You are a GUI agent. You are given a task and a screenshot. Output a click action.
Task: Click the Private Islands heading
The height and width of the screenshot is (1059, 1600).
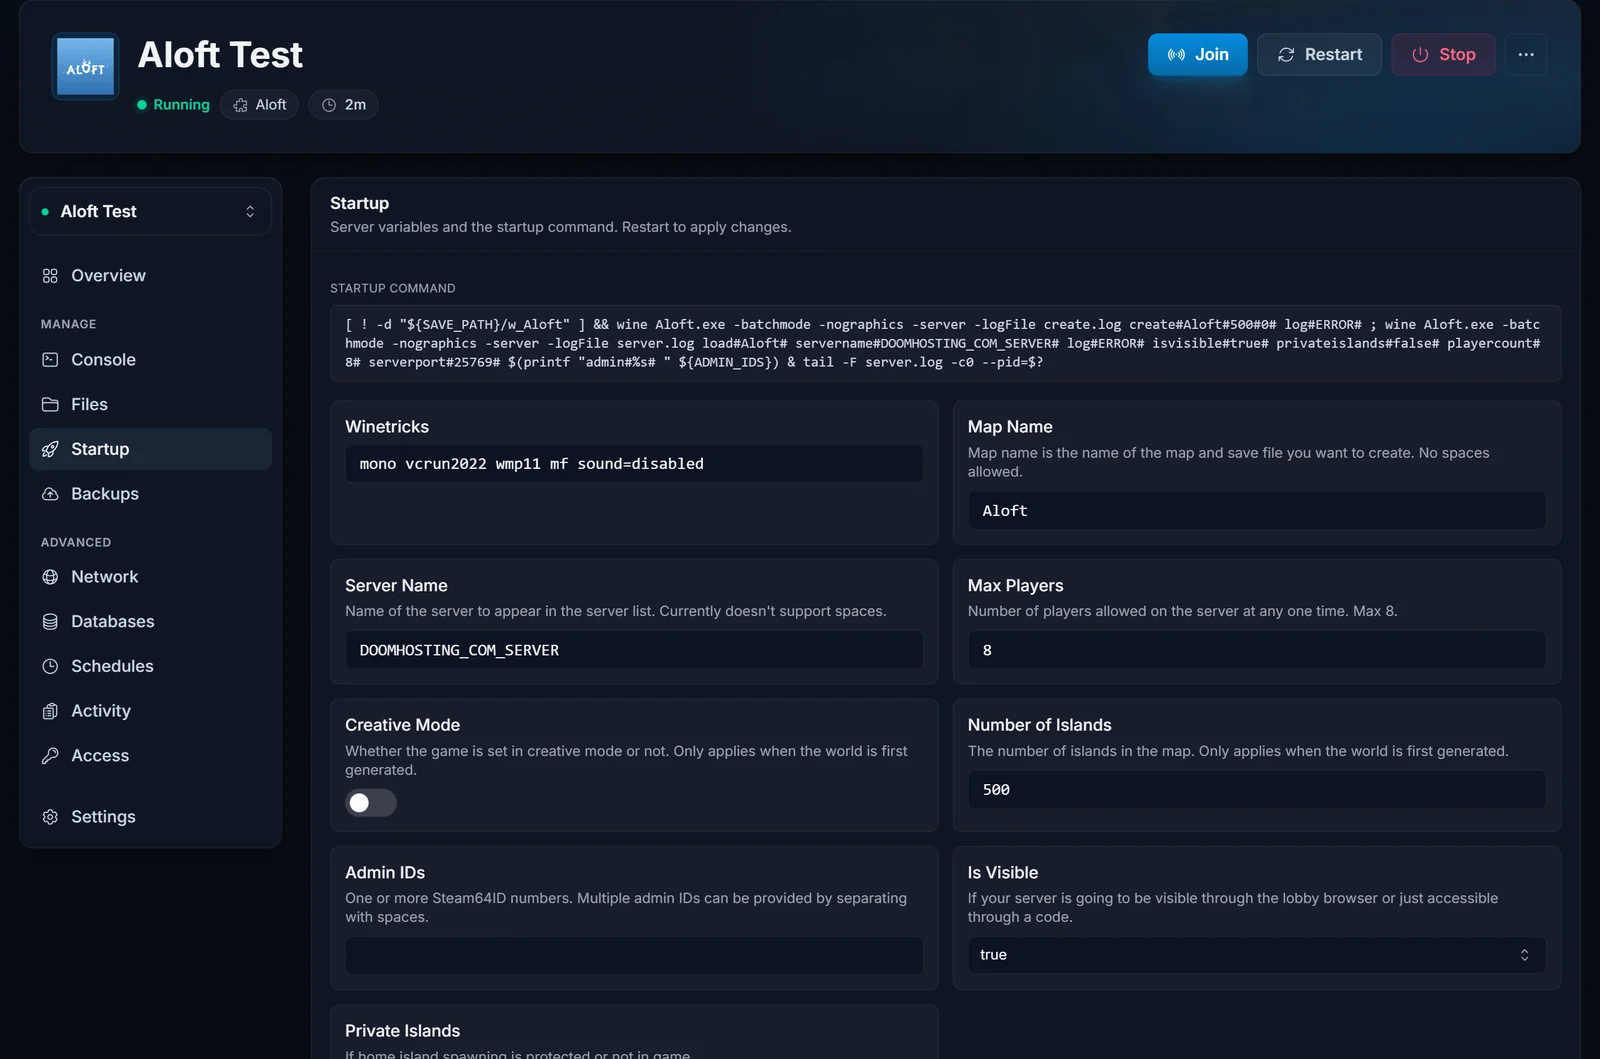(x=402, y=1031)
